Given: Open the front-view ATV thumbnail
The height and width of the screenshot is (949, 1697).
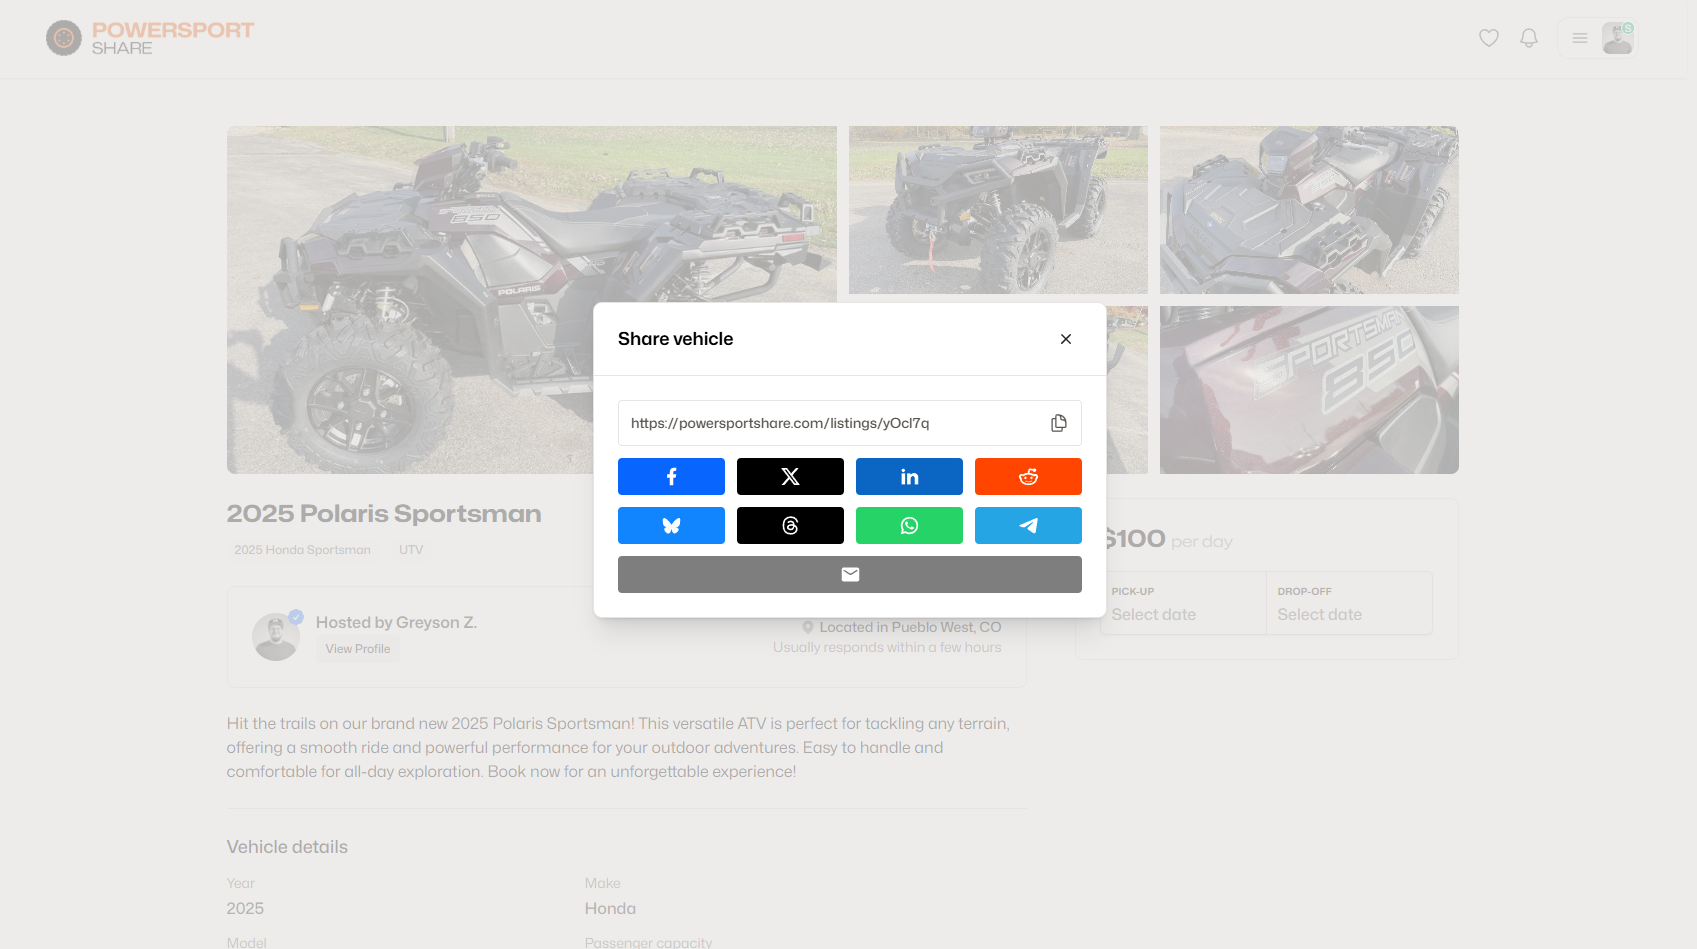Looking at the screenshot, I should coord(998,210).
